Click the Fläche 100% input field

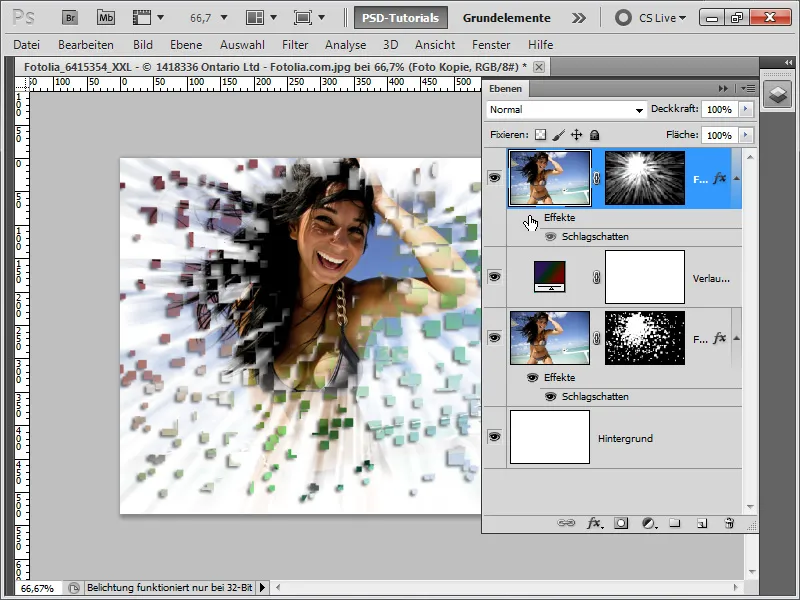tap(719, 135)
